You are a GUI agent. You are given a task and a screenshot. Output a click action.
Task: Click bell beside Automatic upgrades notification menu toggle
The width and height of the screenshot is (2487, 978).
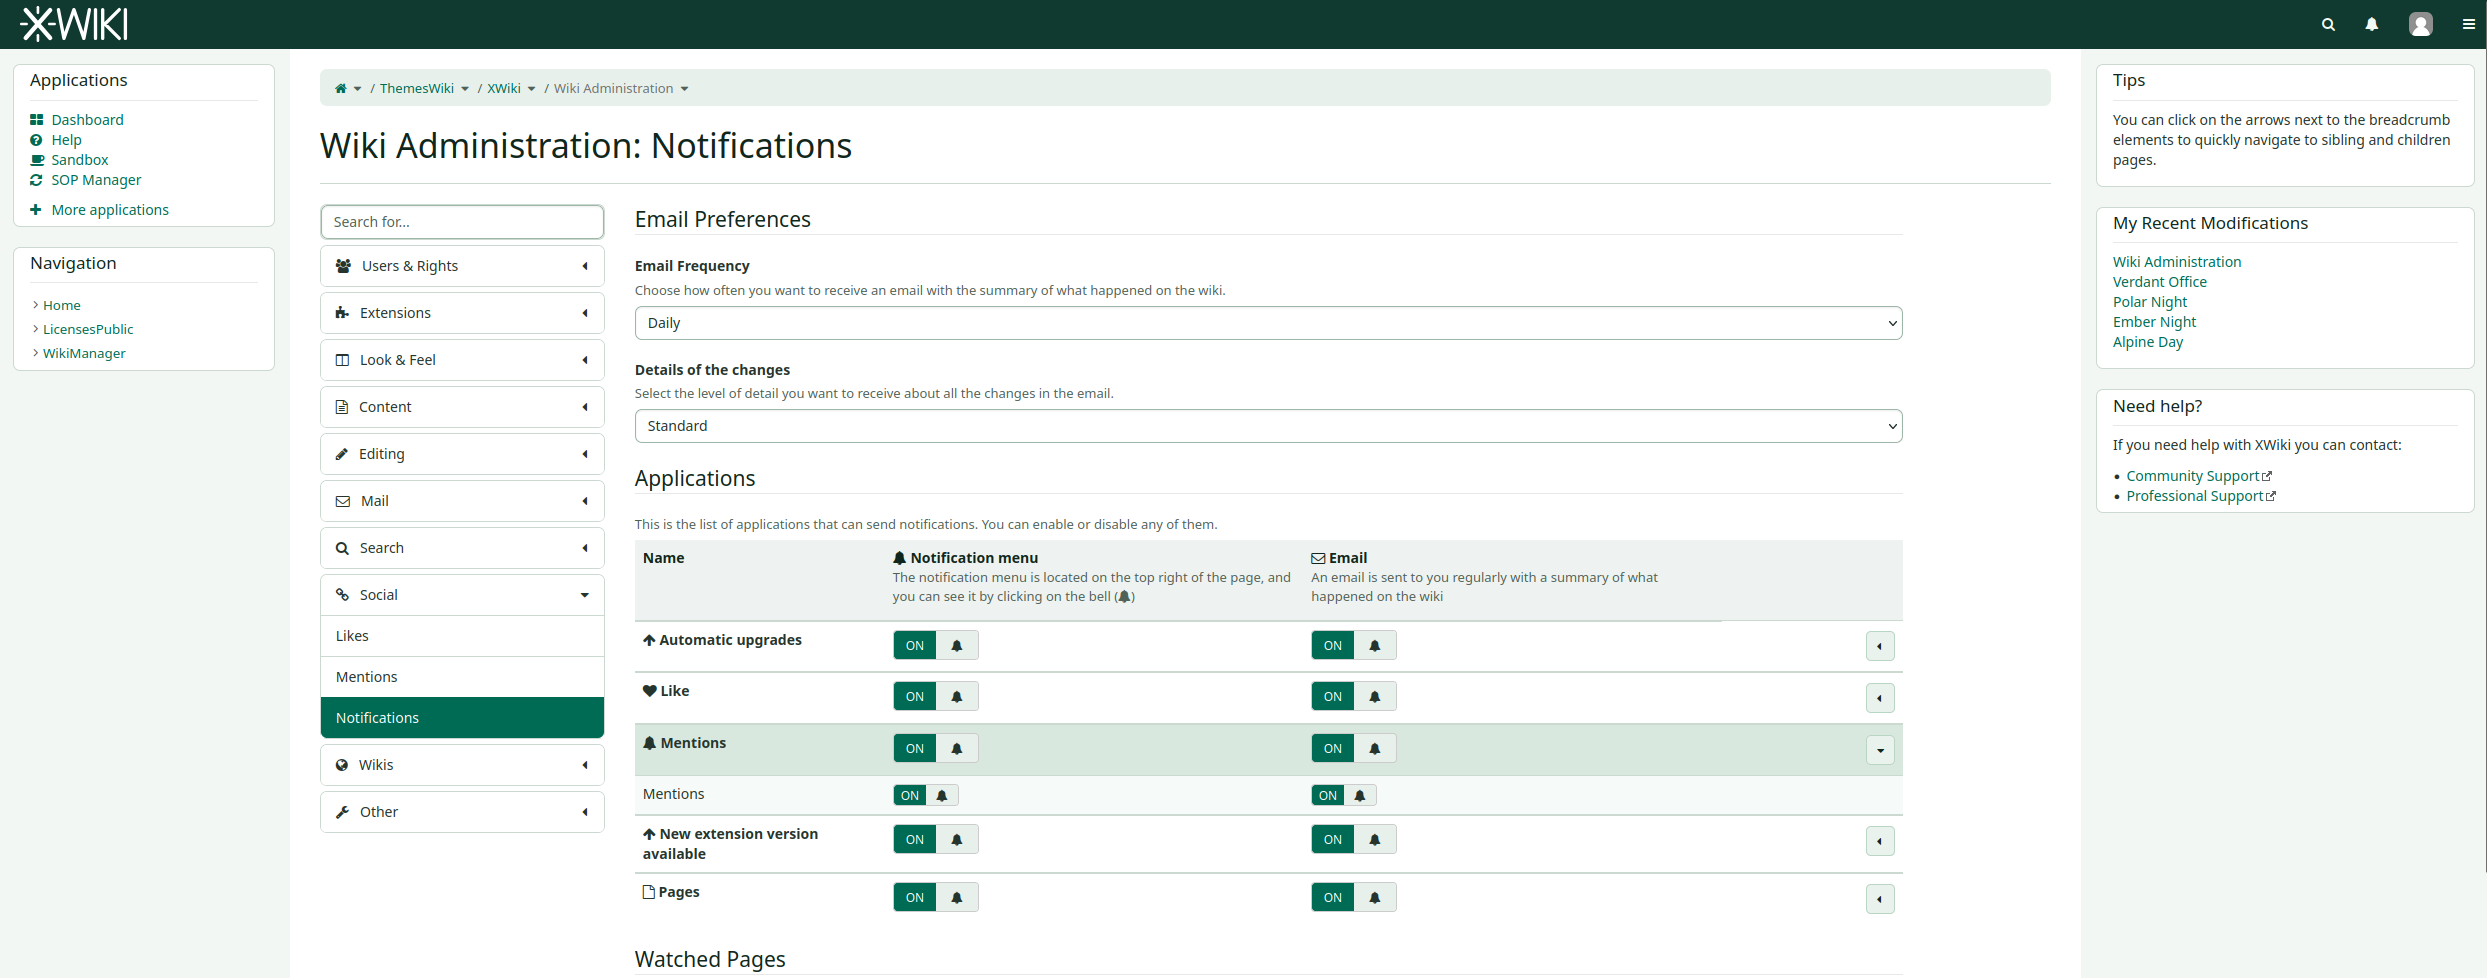(957, 646)
